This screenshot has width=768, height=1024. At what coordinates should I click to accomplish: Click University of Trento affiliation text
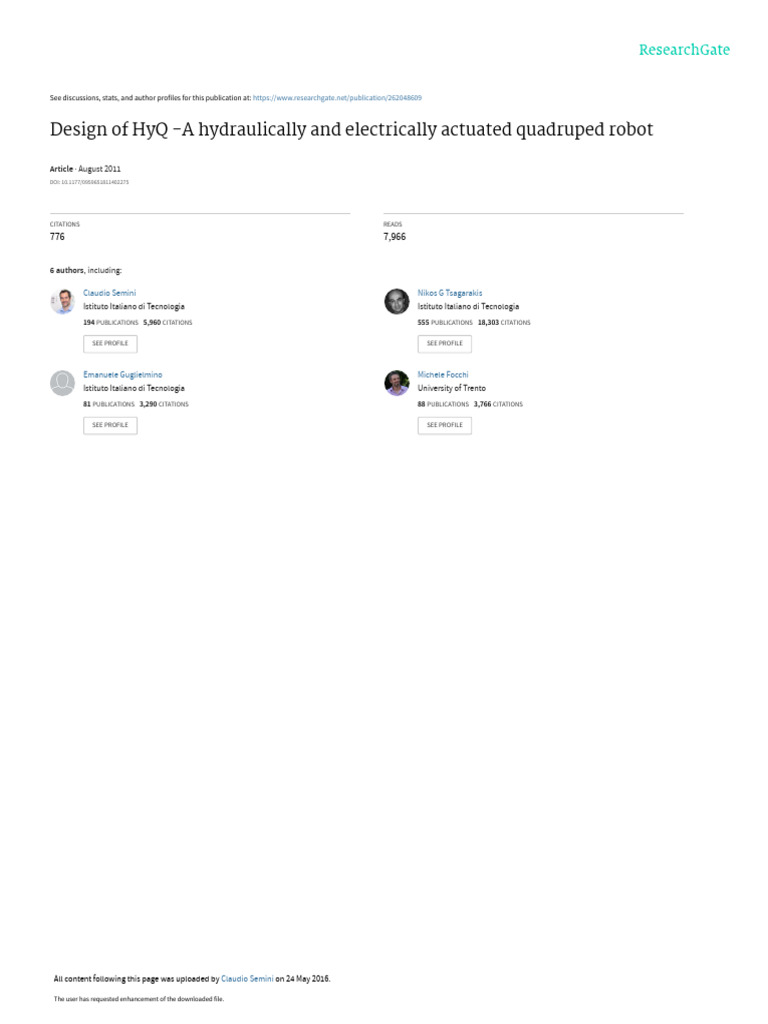coord(452,388)
